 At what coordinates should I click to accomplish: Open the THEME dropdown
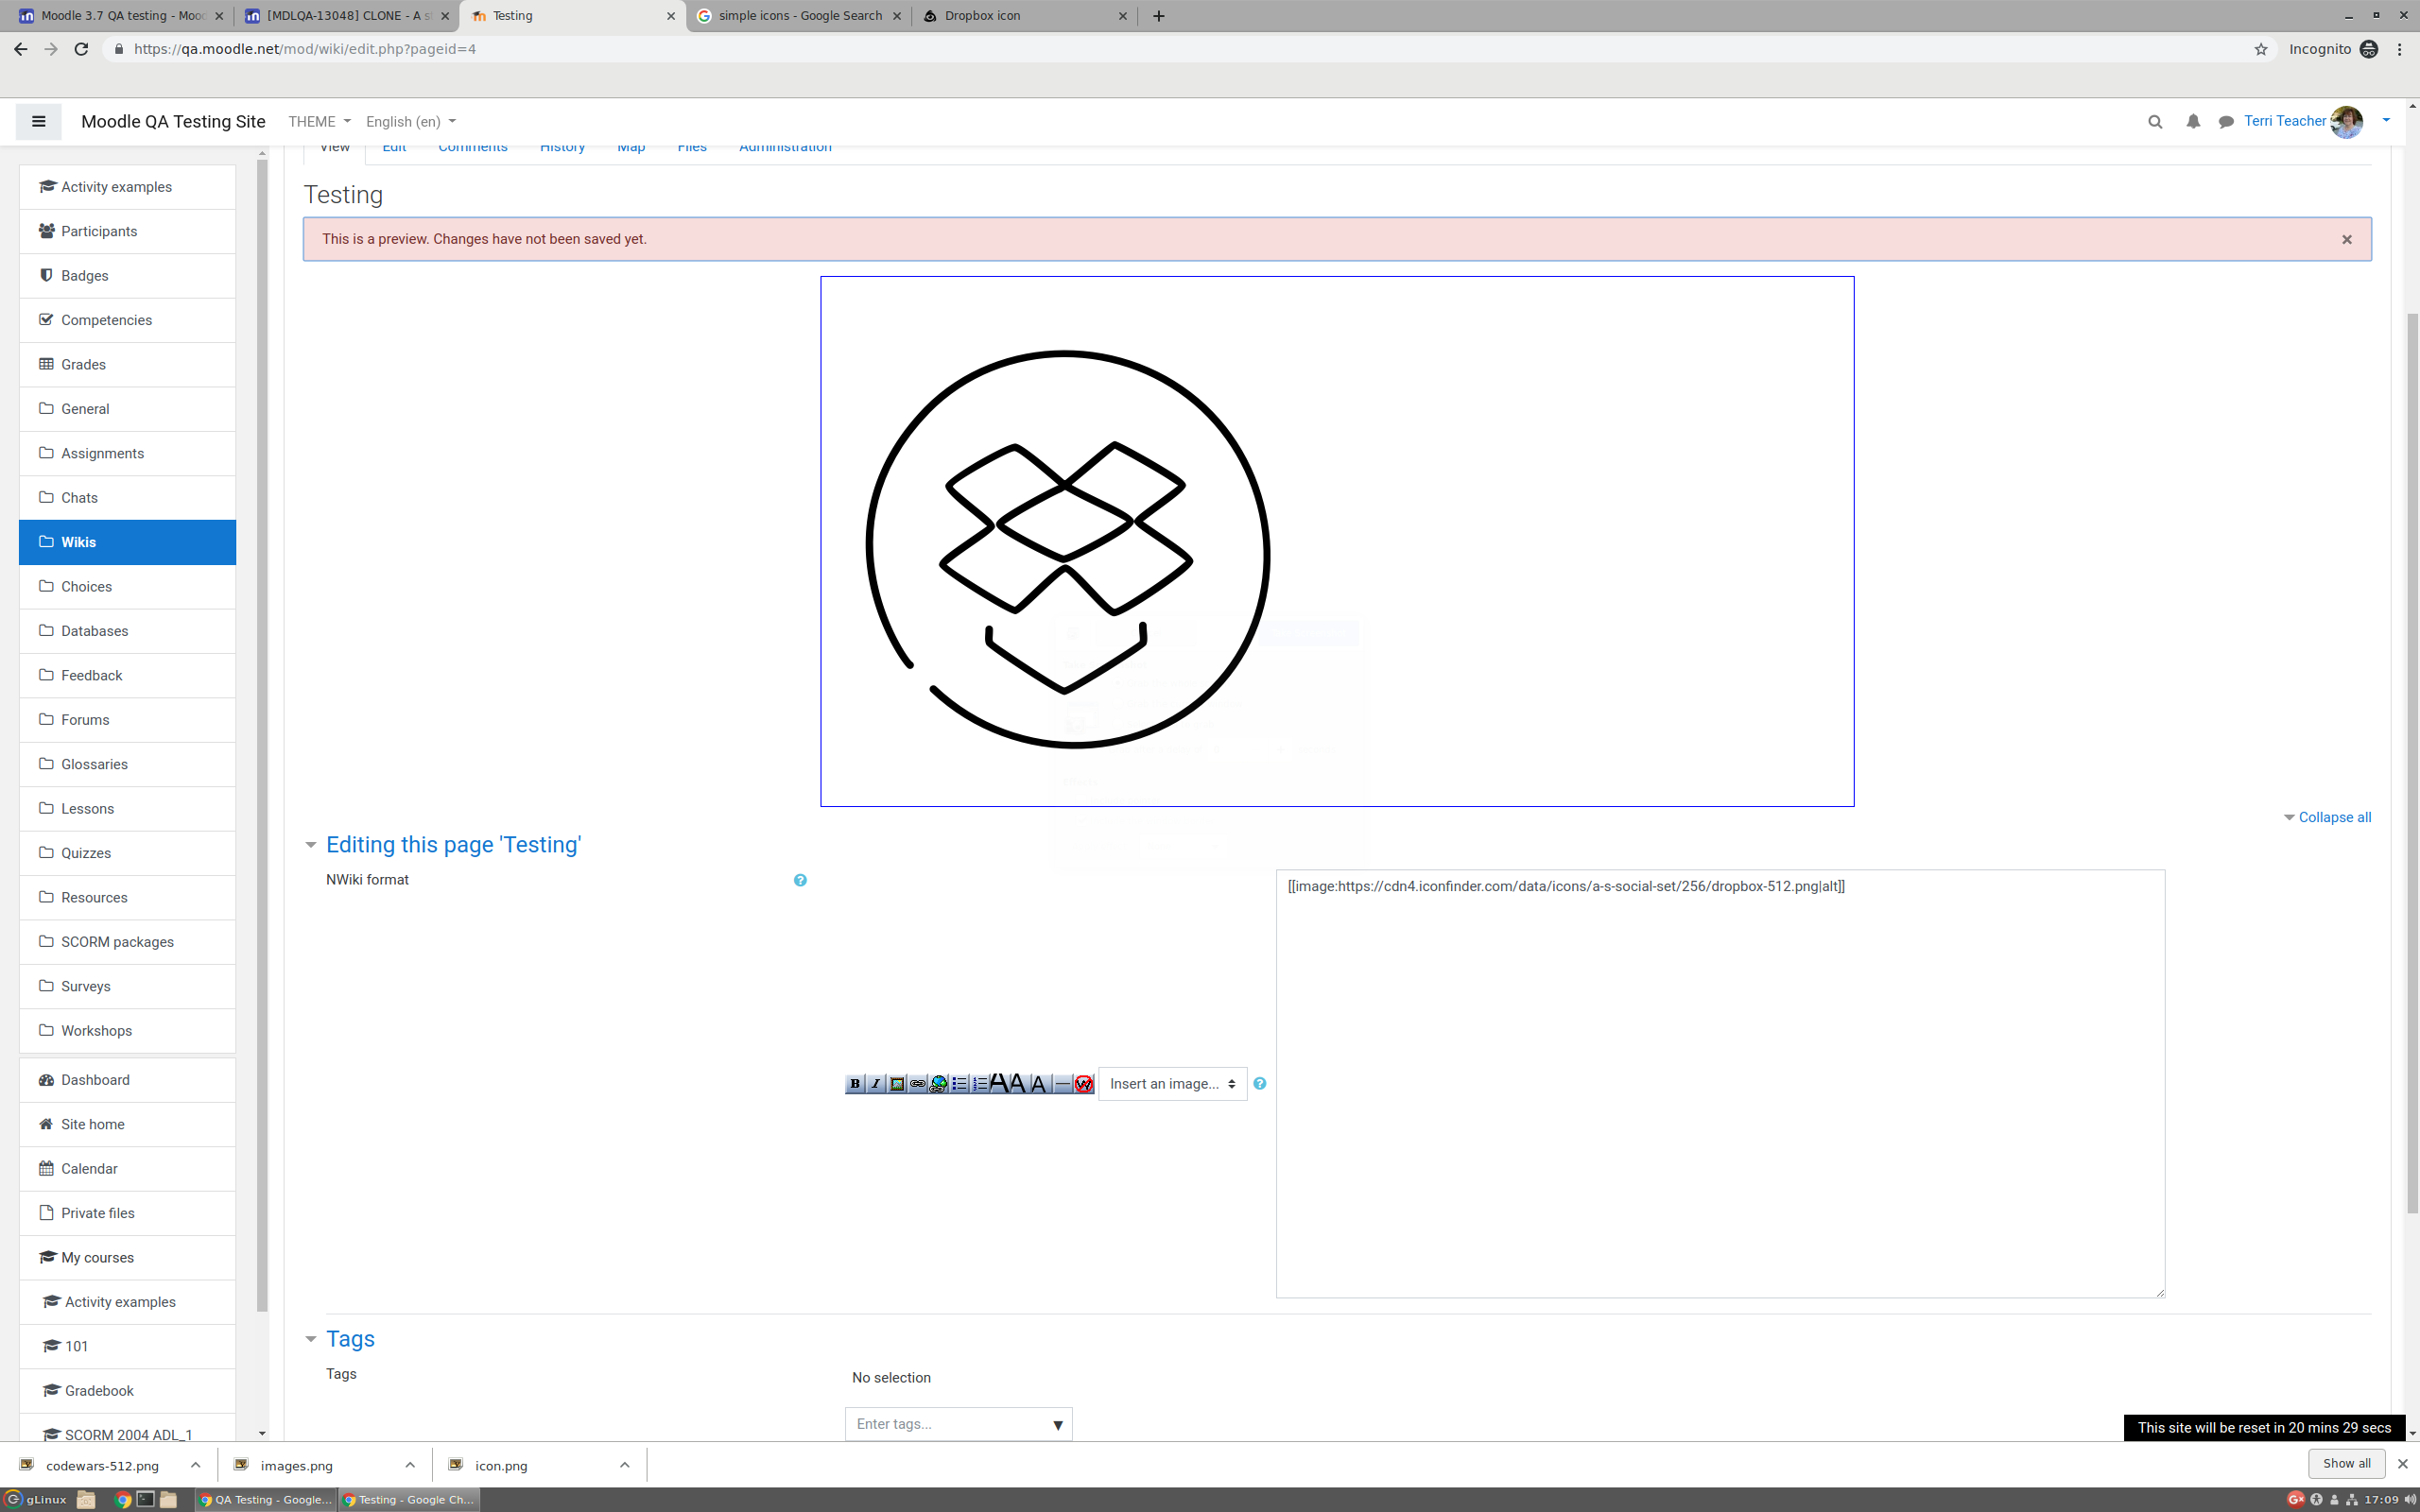(x=319, y=121)
